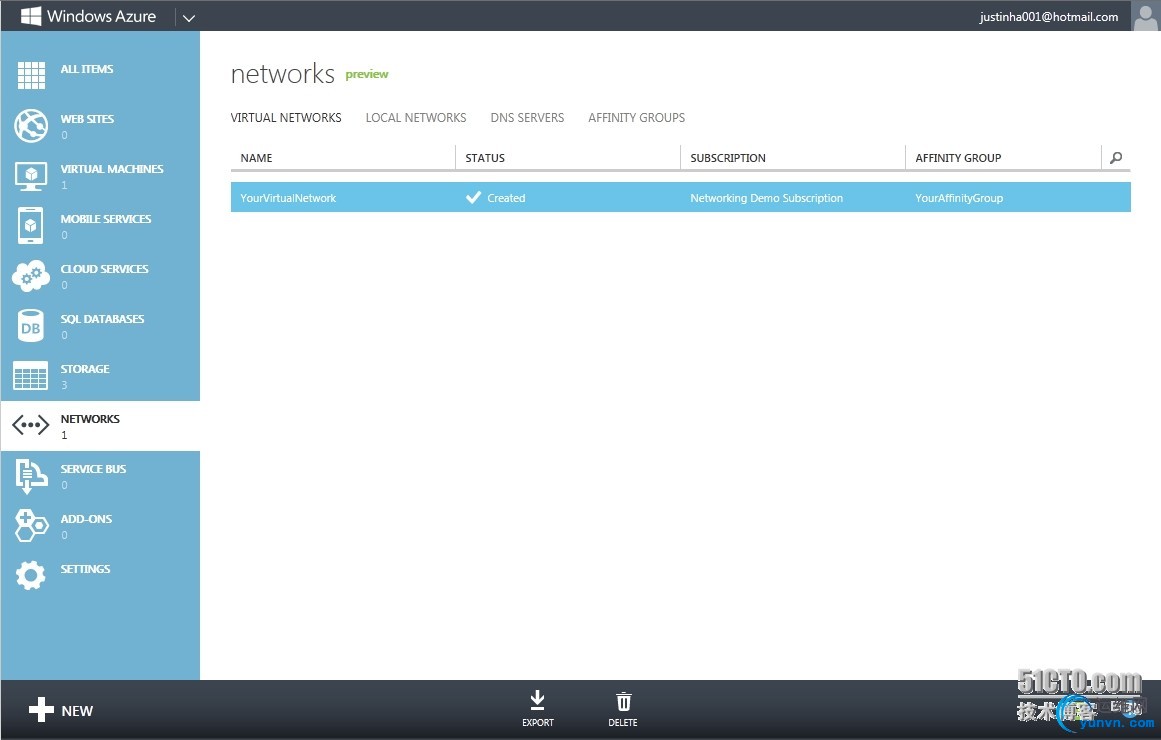Click the Export download arrow icon
The height and width of the screenshot is (740, 1161).
[538, 700]
